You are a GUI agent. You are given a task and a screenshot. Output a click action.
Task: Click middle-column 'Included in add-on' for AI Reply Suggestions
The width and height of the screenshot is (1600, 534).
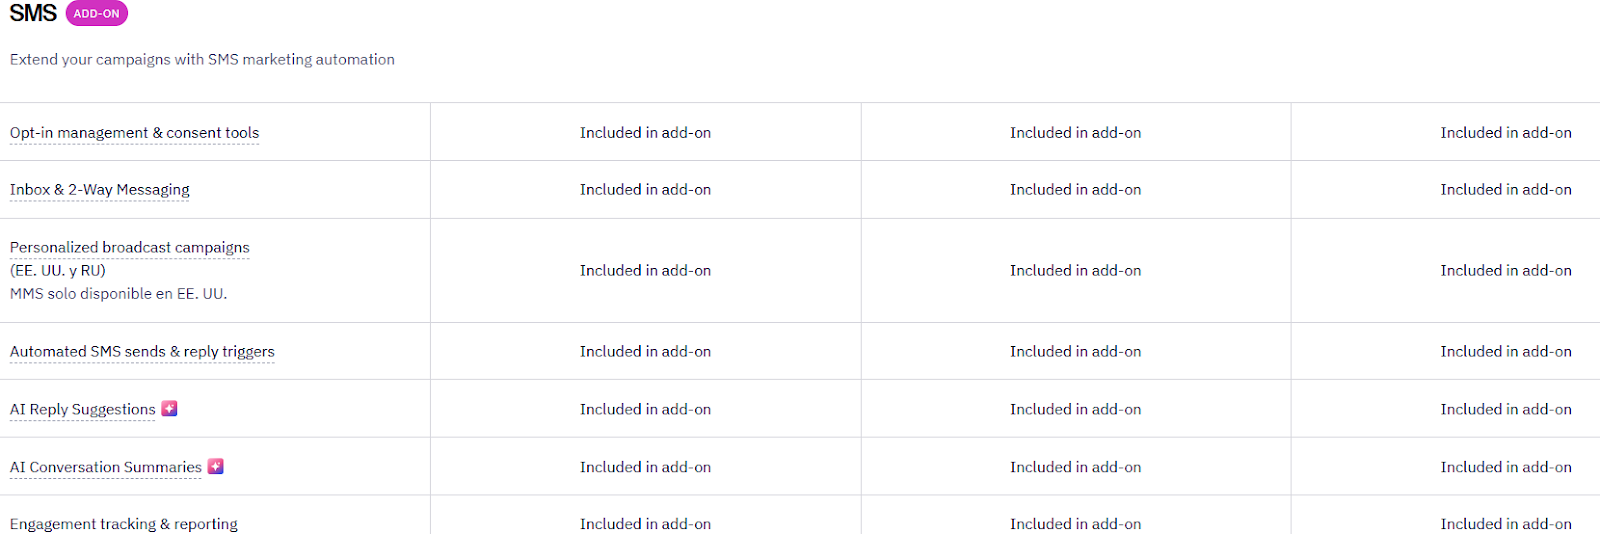(1075, 410)
